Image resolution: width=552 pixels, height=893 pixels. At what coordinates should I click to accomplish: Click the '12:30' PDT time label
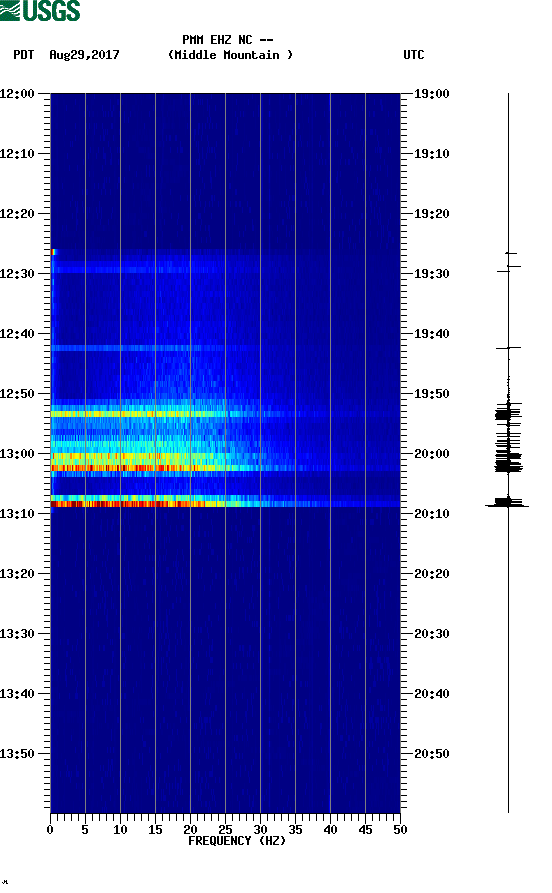[17, 274]
